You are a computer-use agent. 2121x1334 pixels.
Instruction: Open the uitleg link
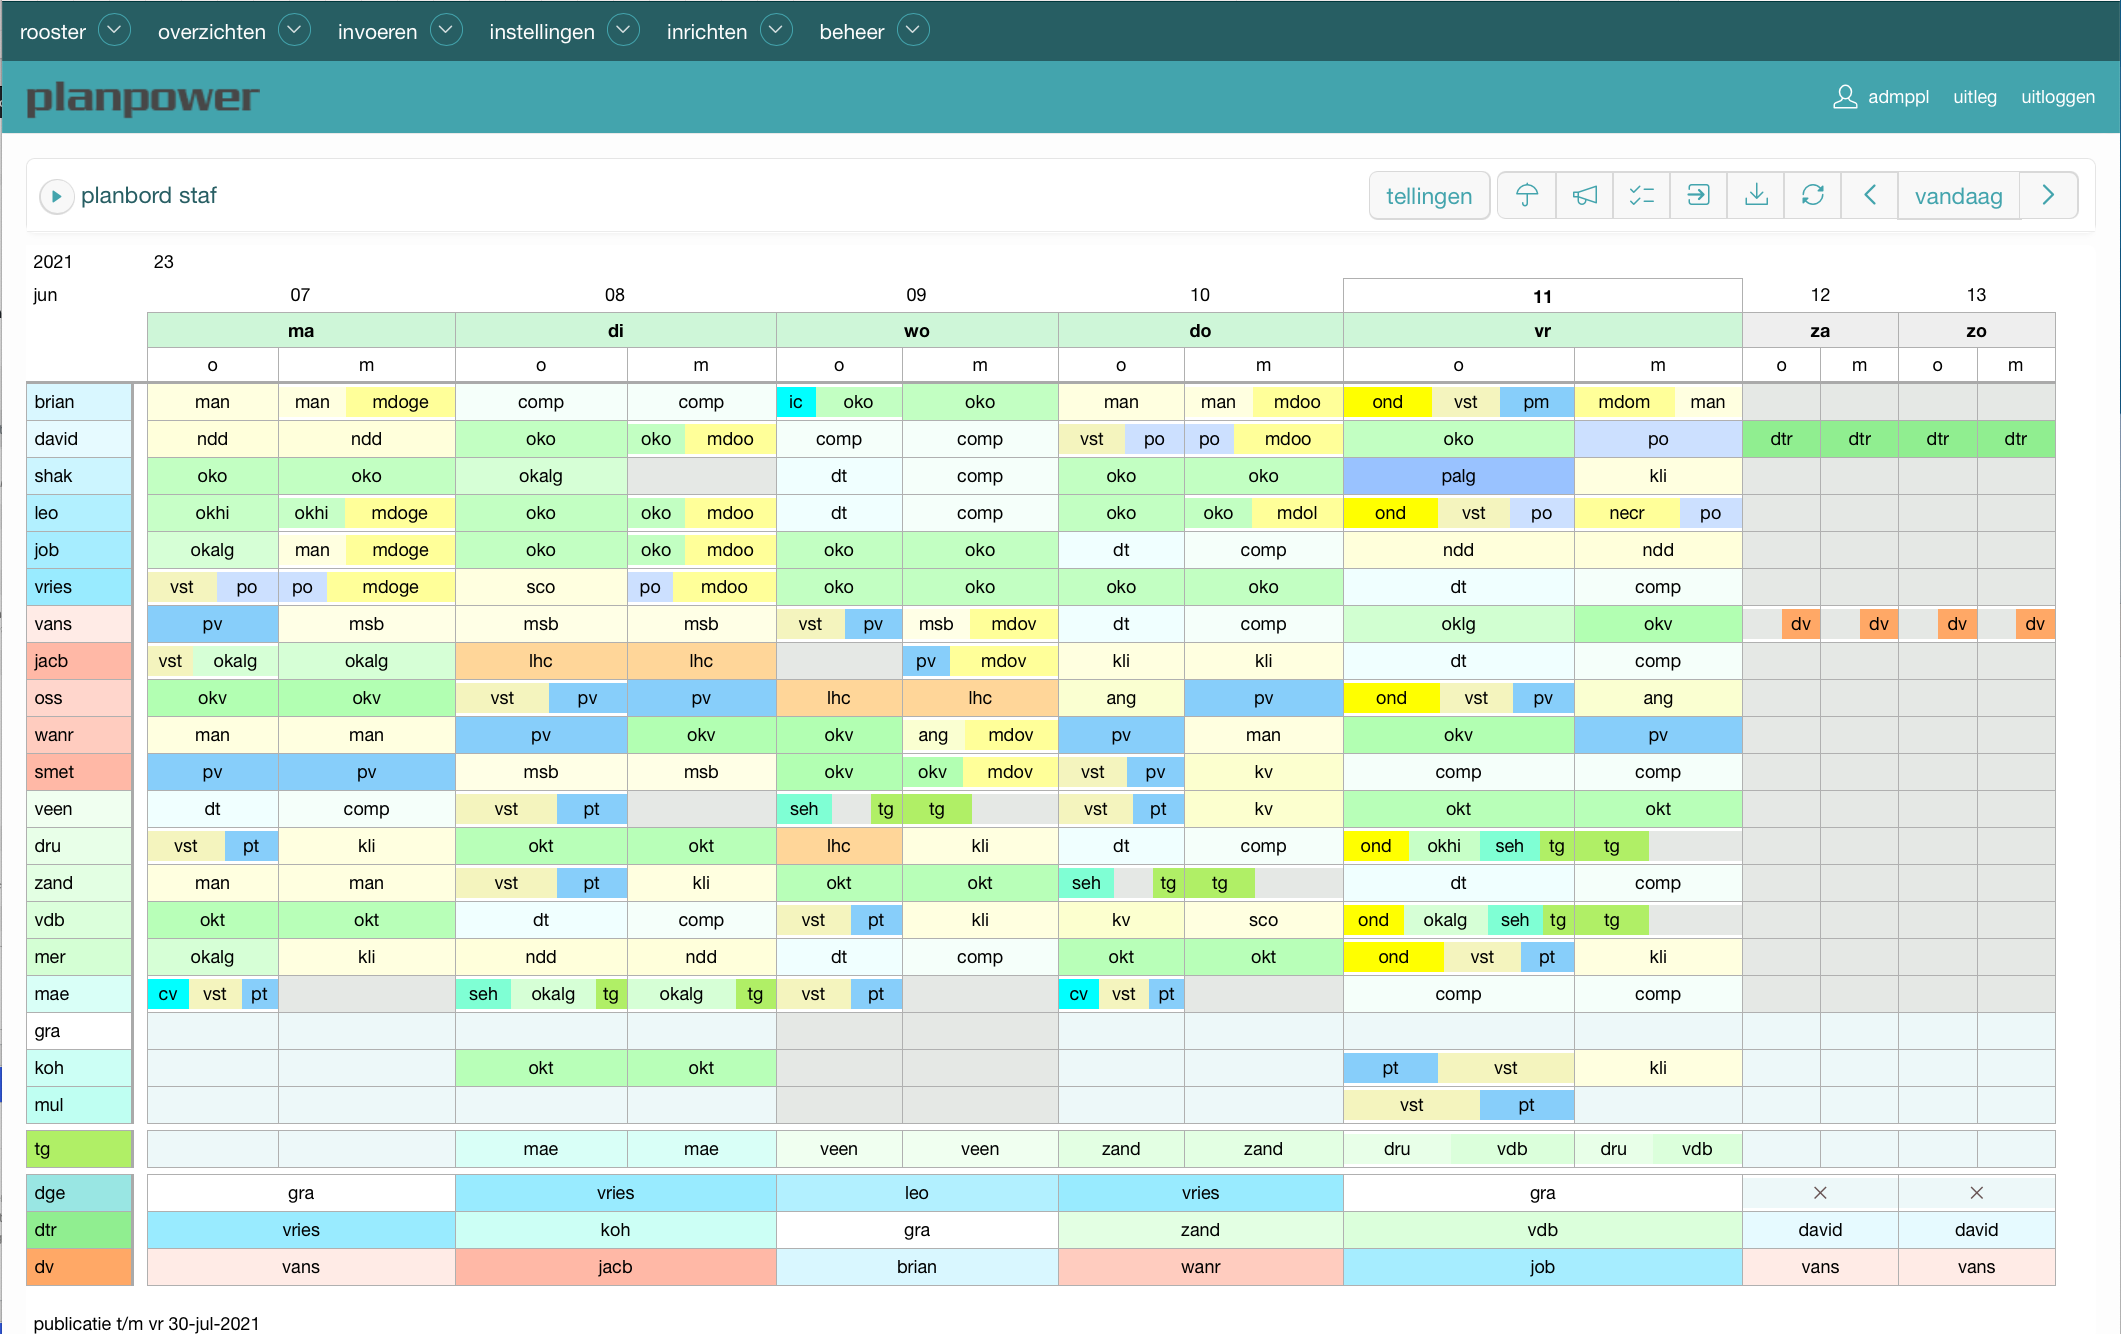(x=1975, y=97)
